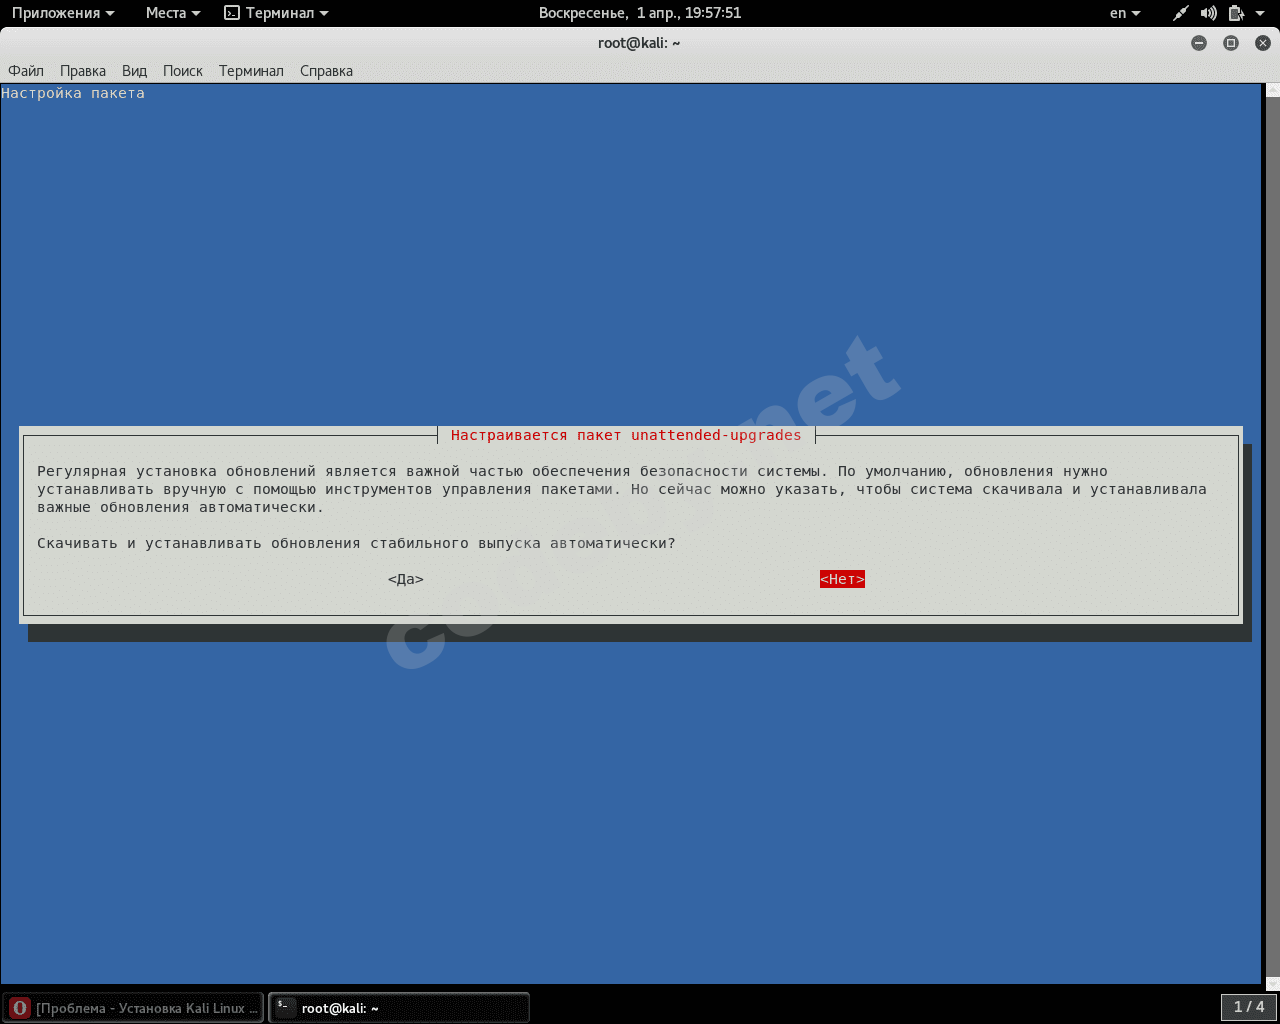Open the Правка menu
Screen dimensions: 1280x1024
(x=83, y=71)
